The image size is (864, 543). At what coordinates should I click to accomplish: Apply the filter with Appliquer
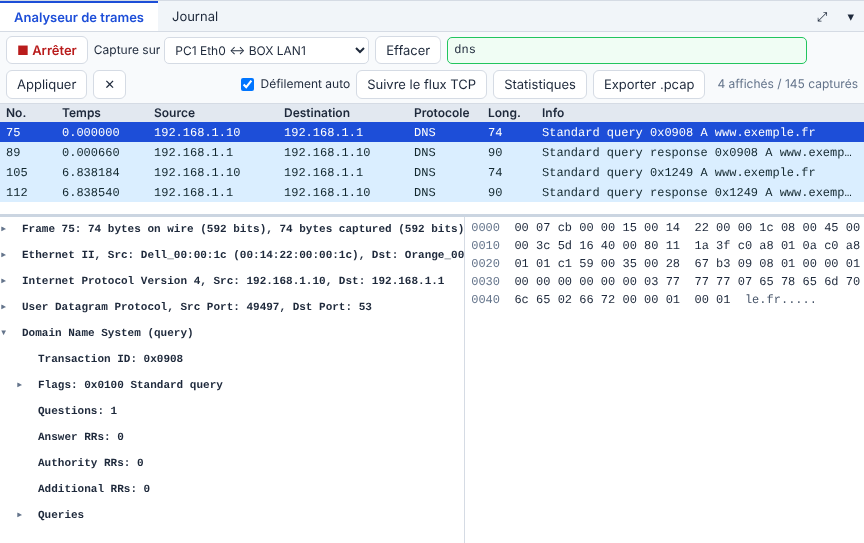(46, 84)
